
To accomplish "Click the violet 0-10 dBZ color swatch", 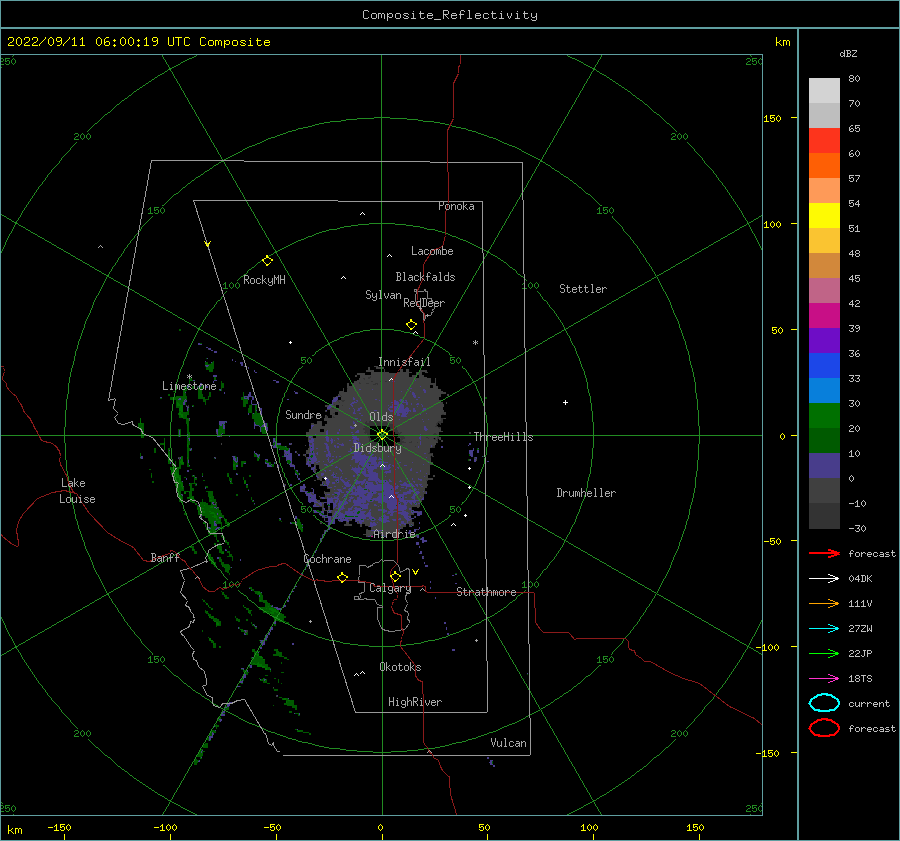I will (x=824, y=466).
